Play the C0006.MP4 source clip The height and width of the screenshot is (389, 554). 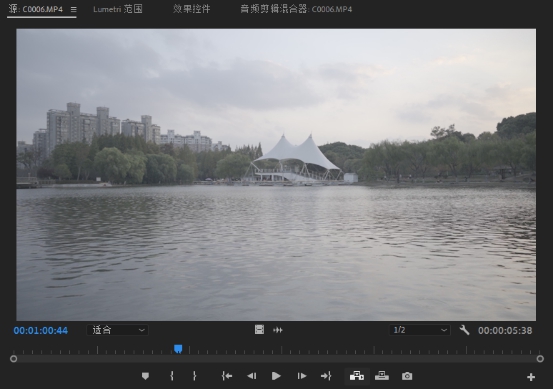276,376
